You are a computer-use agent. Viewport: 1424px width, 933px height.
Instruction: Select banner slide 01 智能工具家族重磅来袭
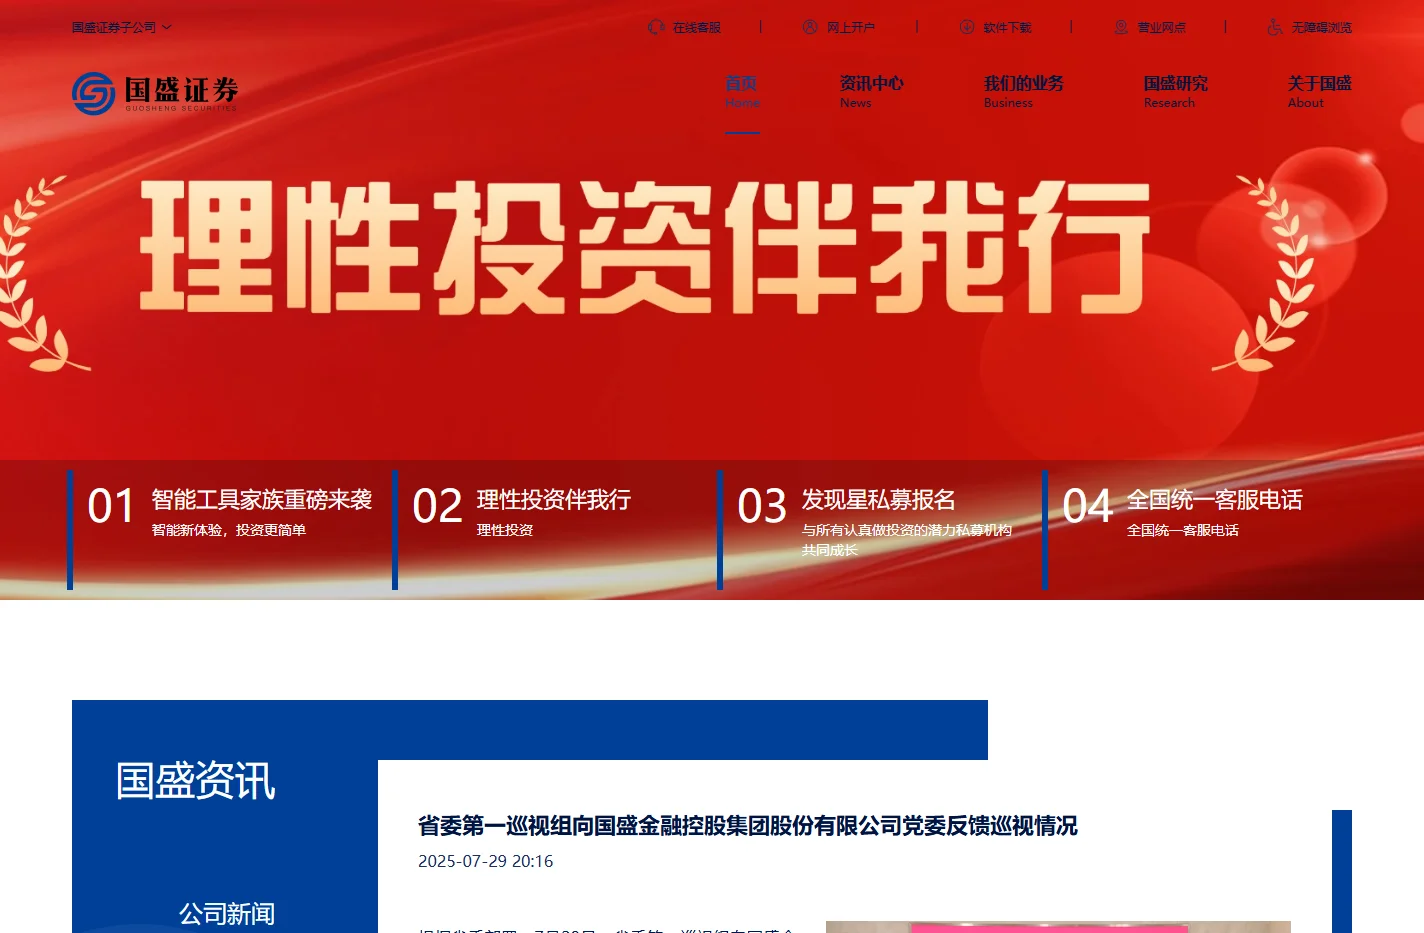tap(230, 529)
